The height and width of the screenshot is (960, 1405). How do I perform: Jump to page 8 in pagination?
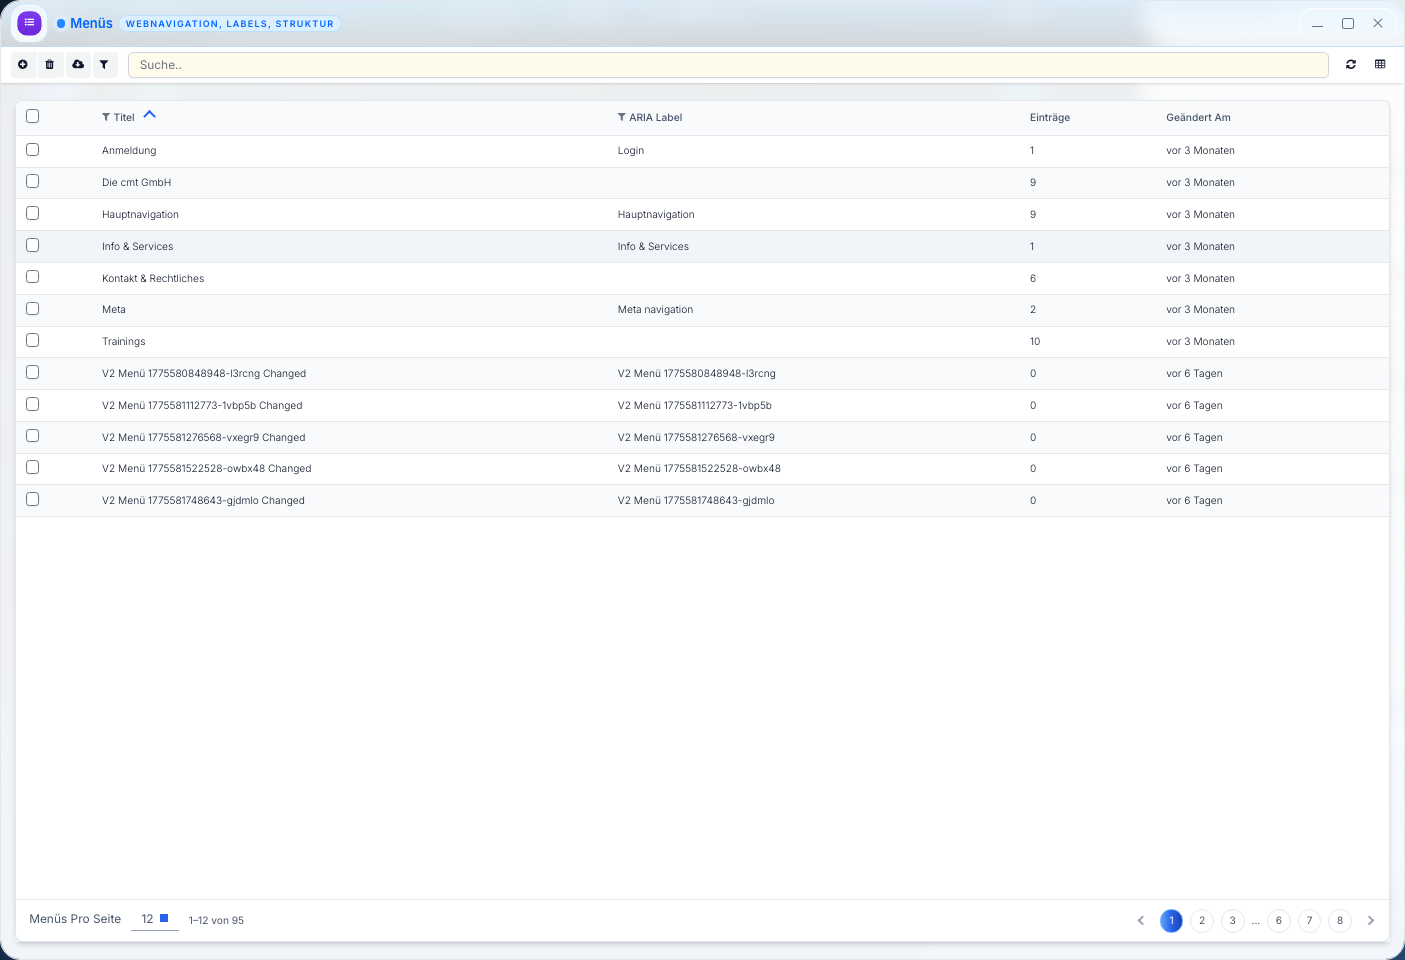1340,921
